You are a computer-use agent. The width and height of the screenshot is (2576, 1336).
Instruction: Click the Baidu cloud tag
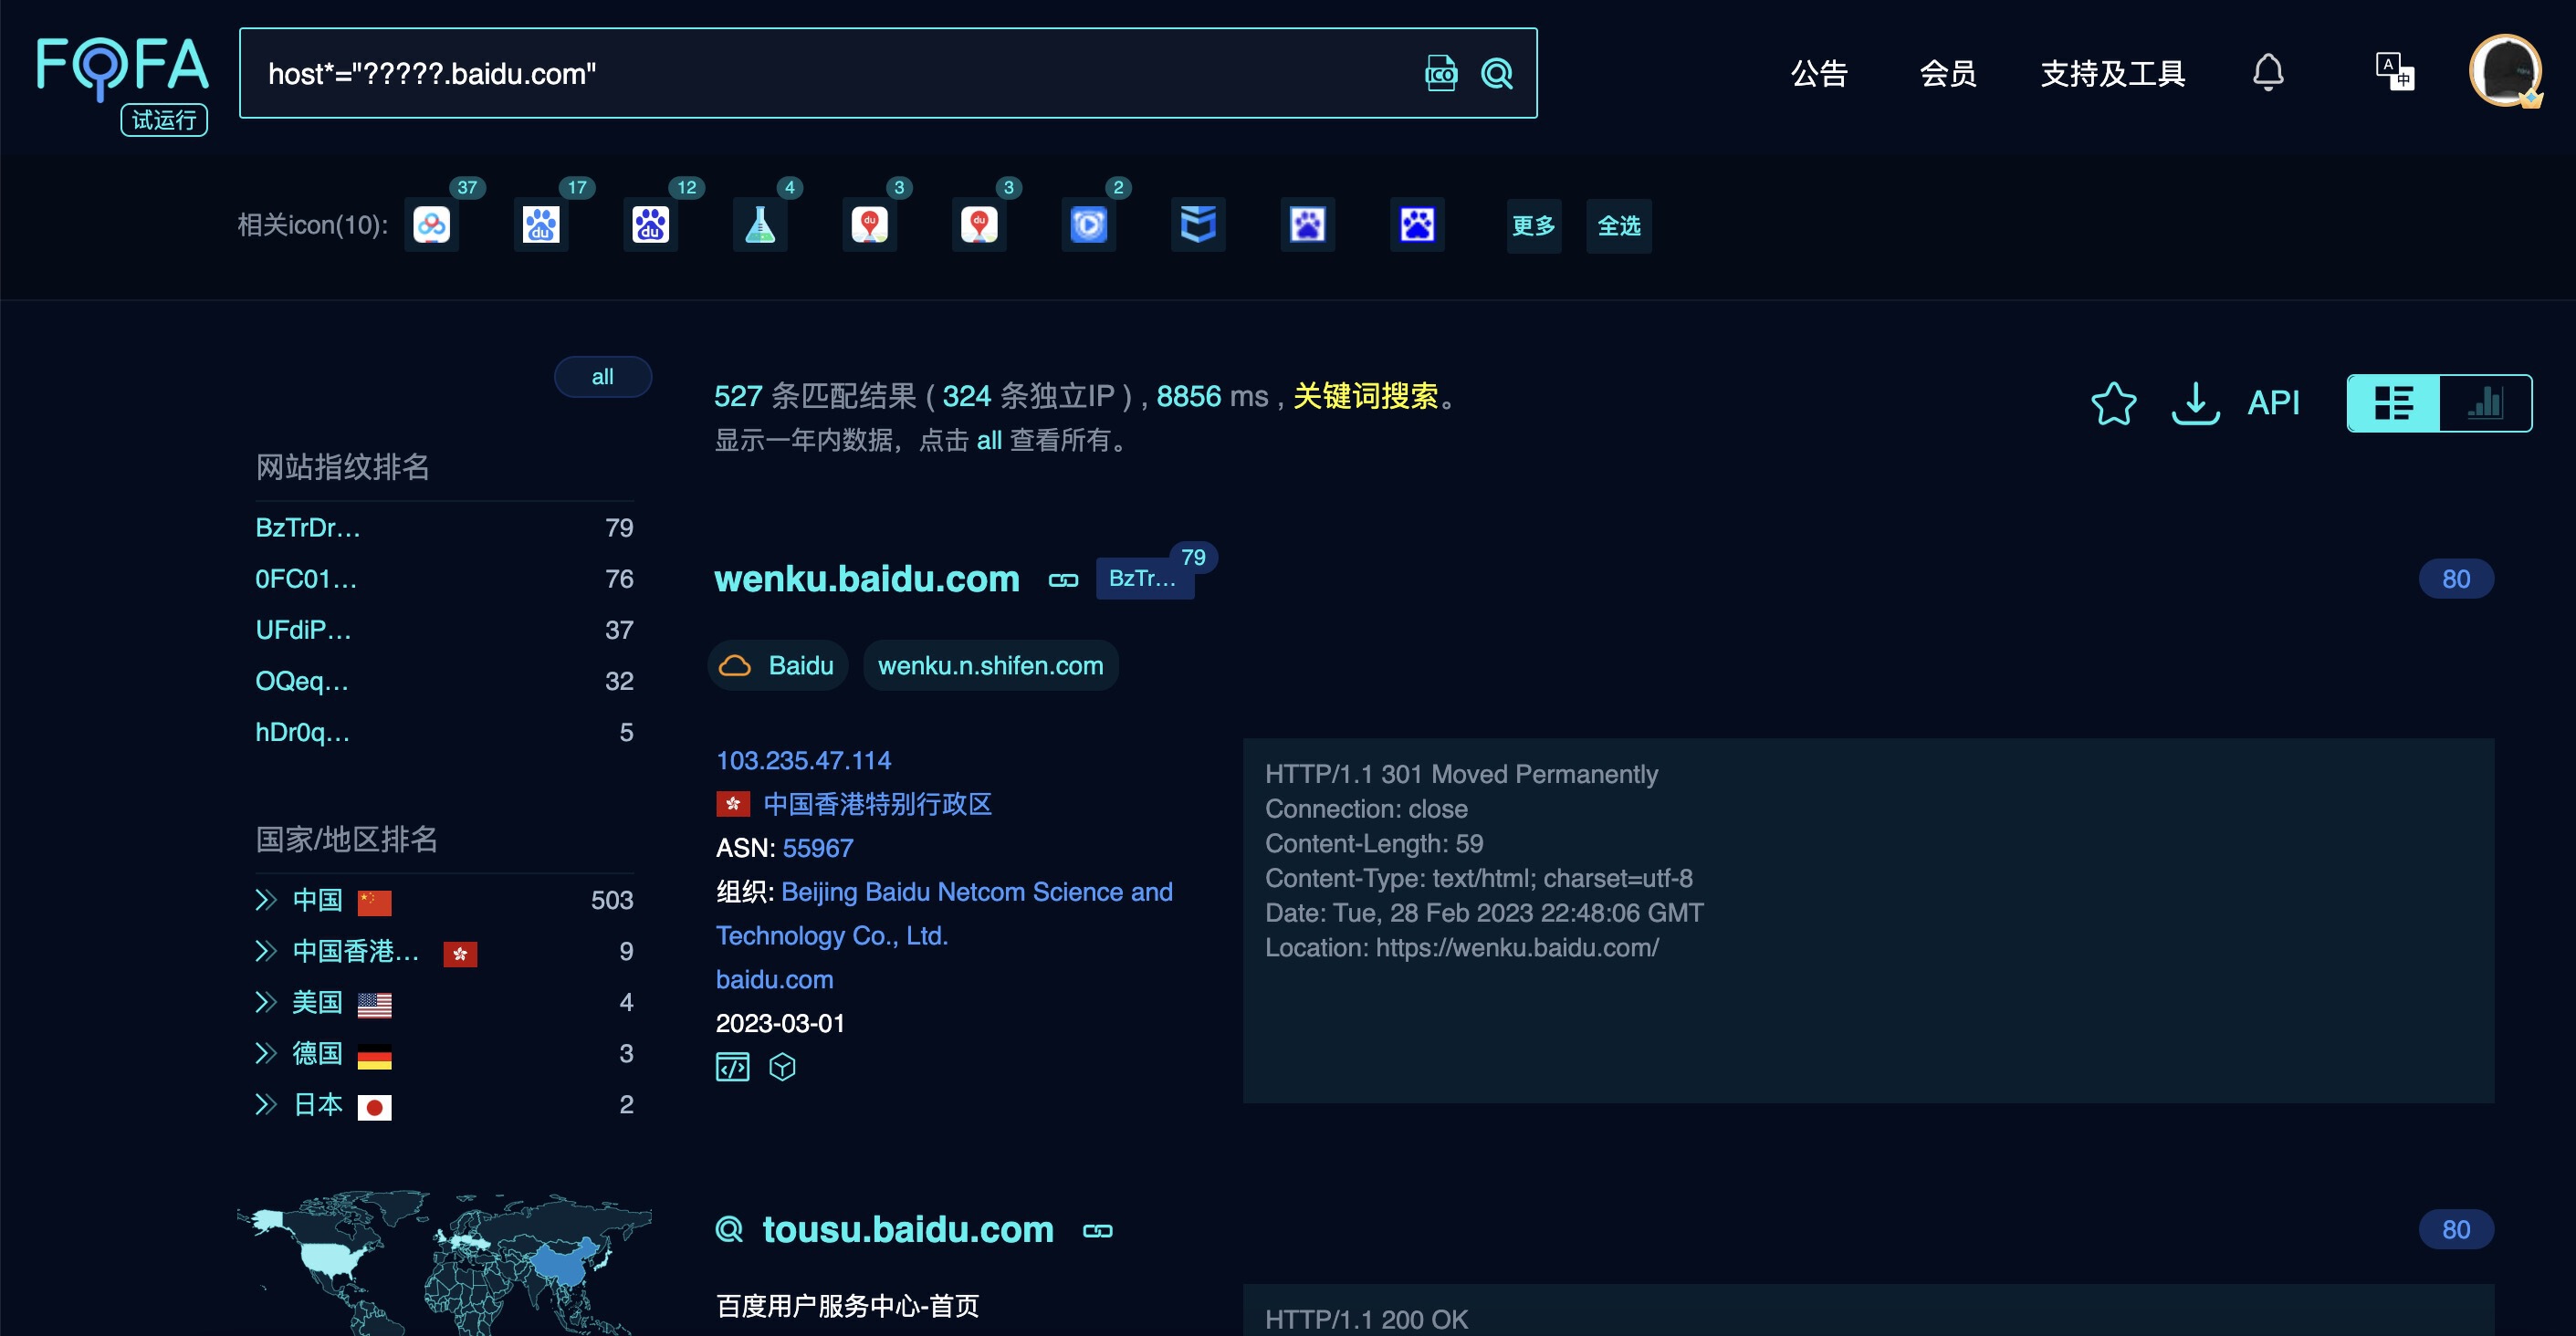click(x=777, y=665)
